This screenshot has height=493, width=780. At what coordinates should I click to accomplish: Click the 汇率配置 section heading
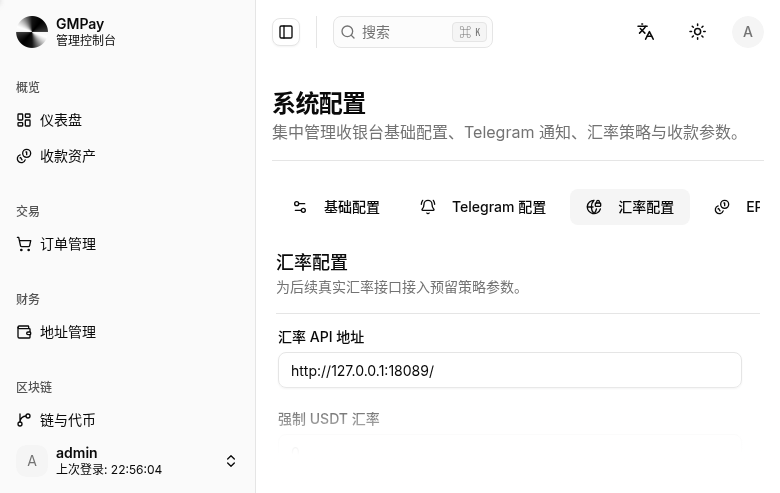click(x=312, y=262)
